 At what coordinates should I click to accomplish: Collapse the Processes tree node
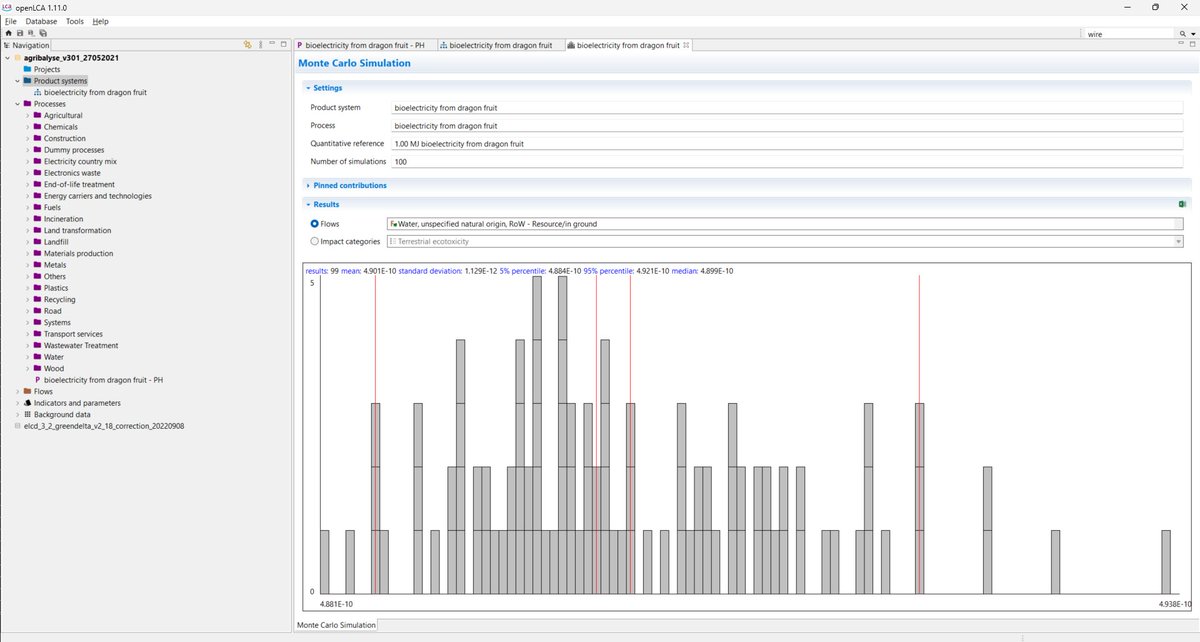point(17,104)
